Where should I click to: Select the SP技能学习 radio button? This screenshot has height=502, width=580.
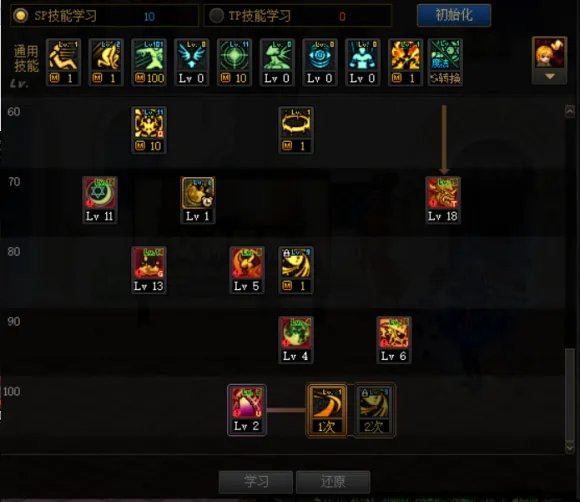coord(20,16)
